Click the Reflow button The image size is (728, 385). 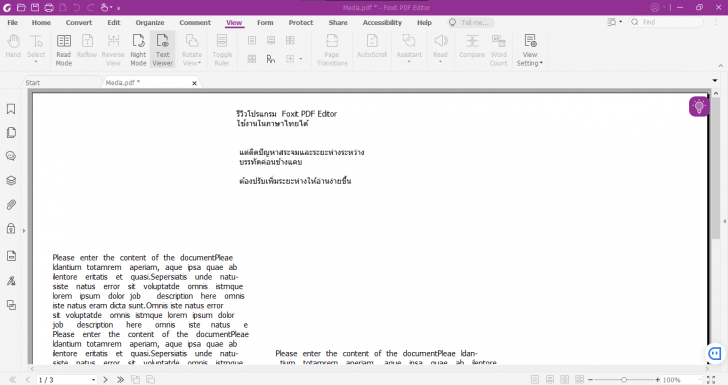87,46
